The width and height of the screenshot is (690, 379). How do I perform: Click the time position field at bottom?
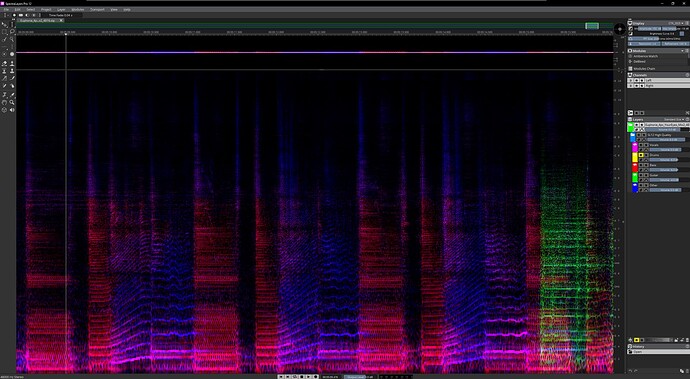point(331,377)
